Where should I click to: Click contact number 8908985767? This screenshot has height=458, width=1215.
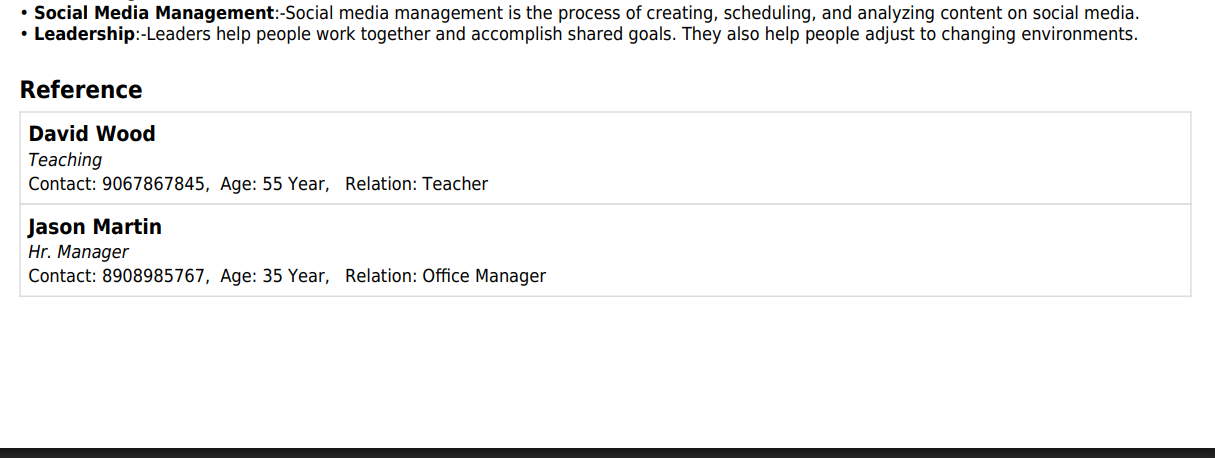155,276
